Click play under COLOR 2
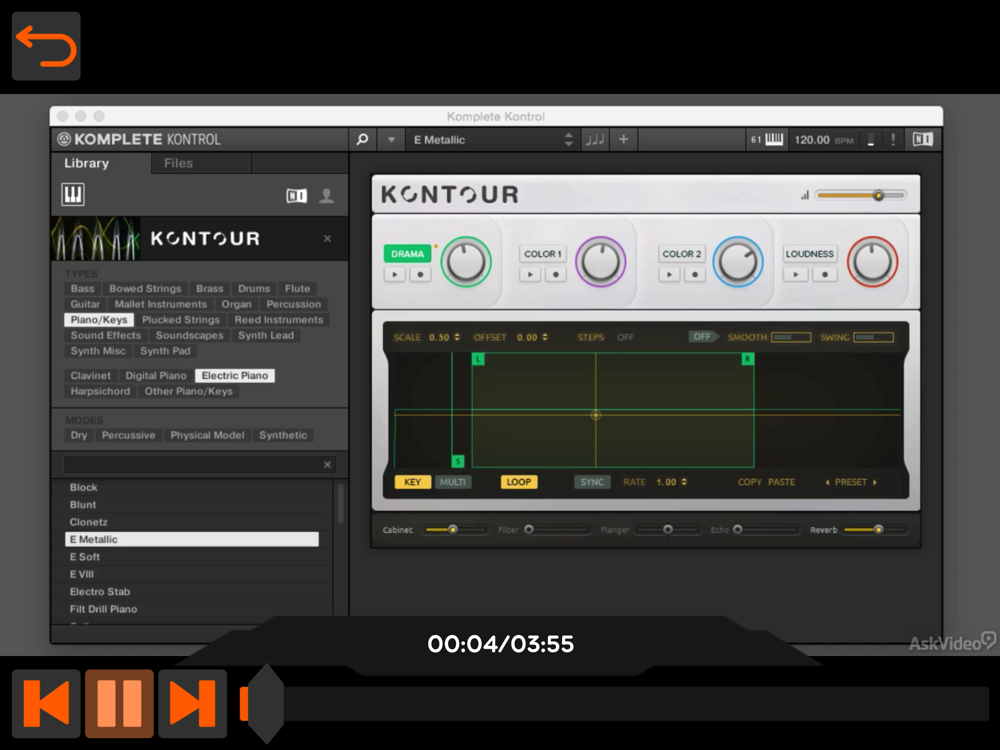The width and height of the screenshot is (1000, 750). [x=669, y=275]
